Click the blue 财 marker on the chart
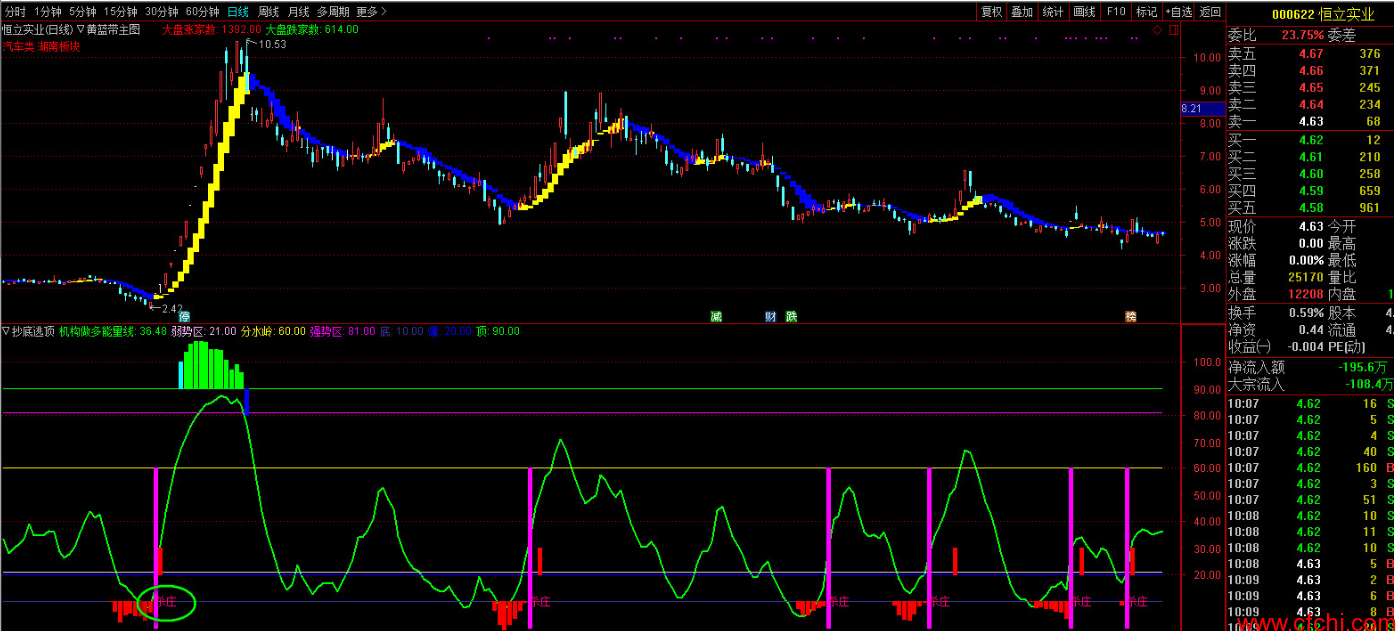 click(771, 317)
